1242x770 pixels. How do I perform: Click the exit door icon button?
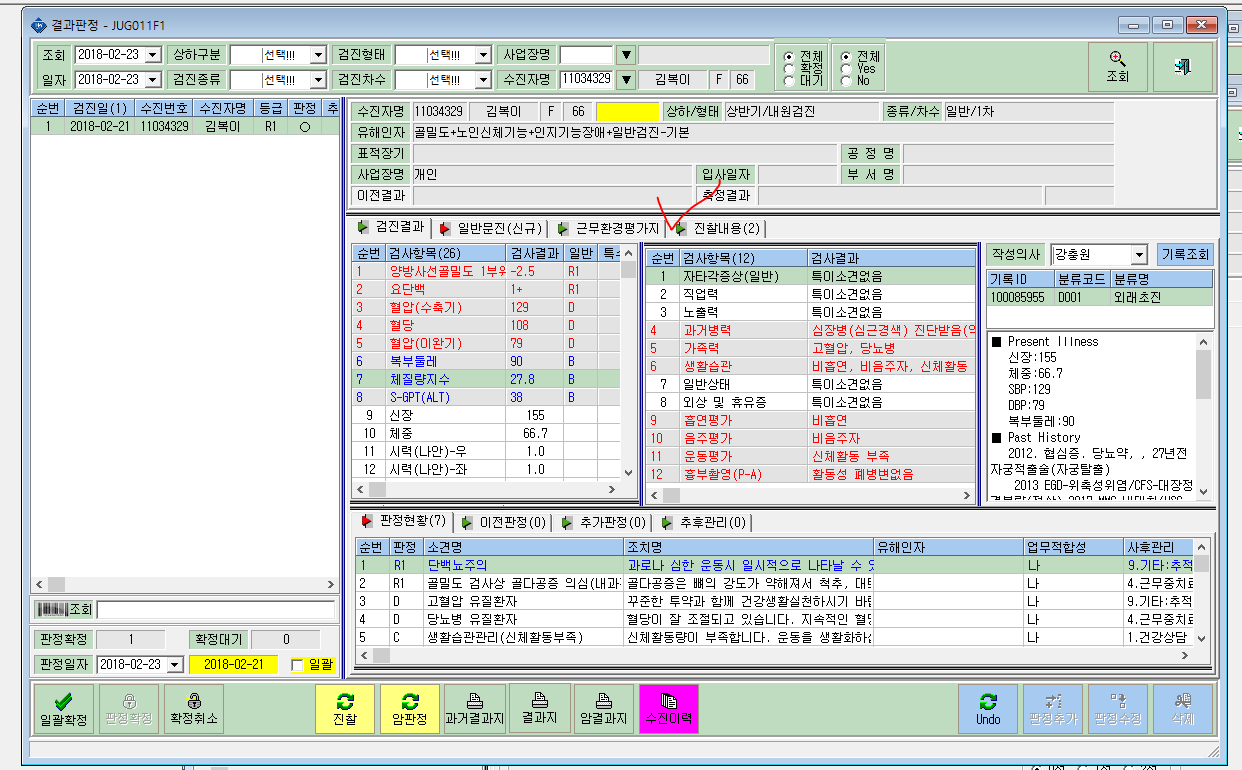tap(1182, 67)
